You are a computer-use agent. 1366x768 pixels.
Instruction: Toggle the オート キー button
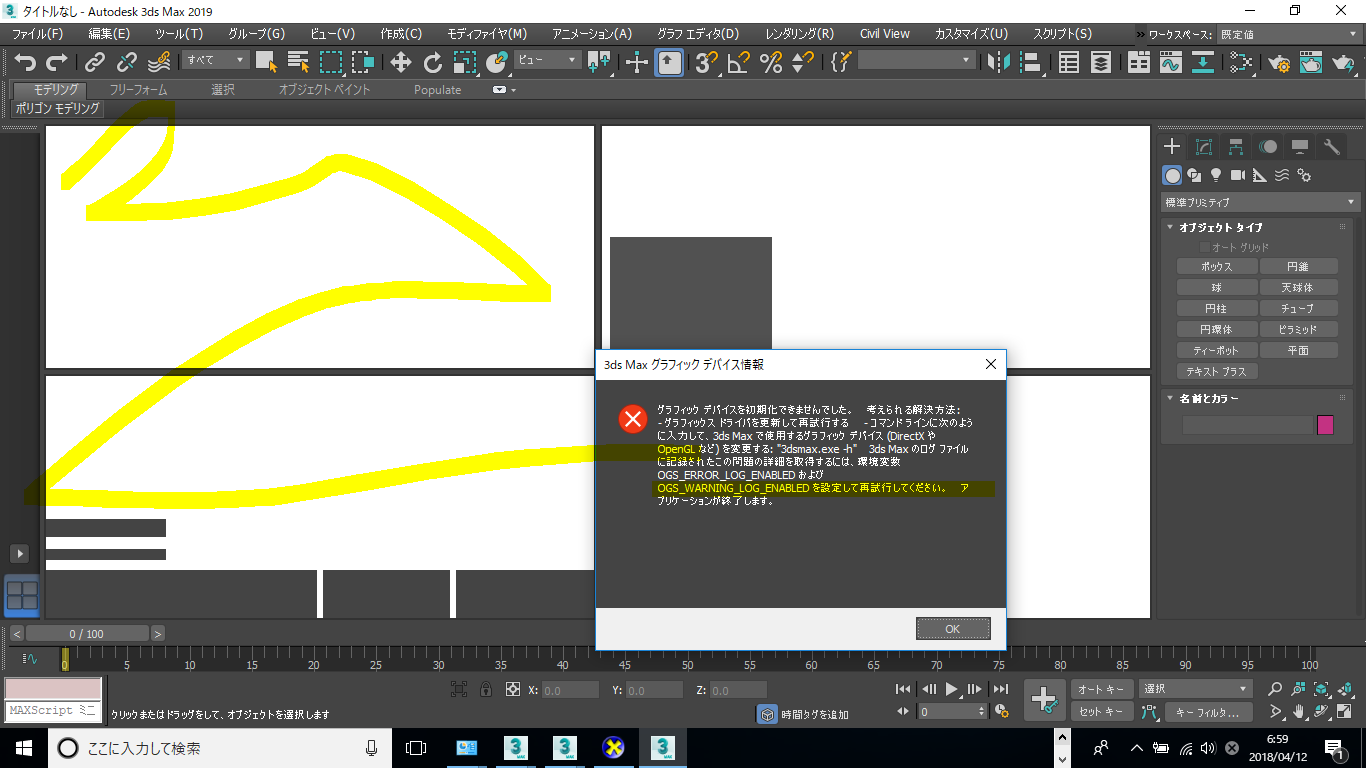[x=1102, y=689]
